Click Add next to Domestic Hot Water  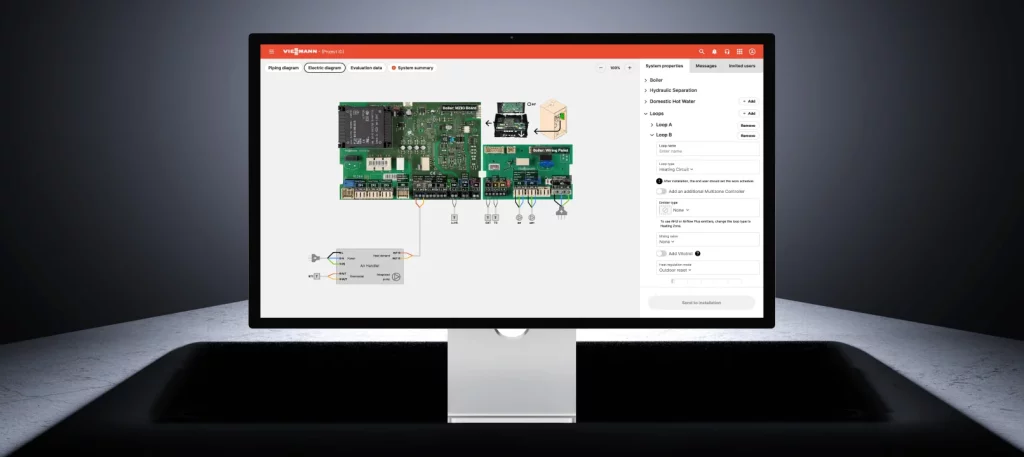point(747,101)
